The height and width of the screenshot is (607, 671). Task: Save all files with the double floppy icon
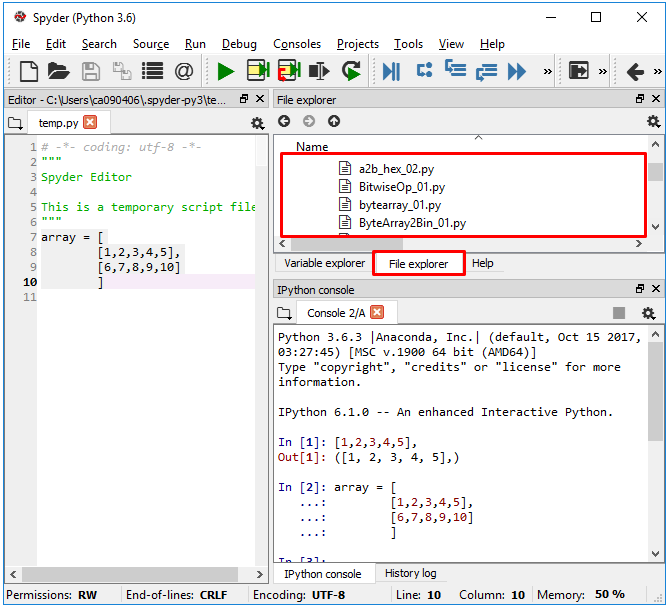[x=122, y=71]
